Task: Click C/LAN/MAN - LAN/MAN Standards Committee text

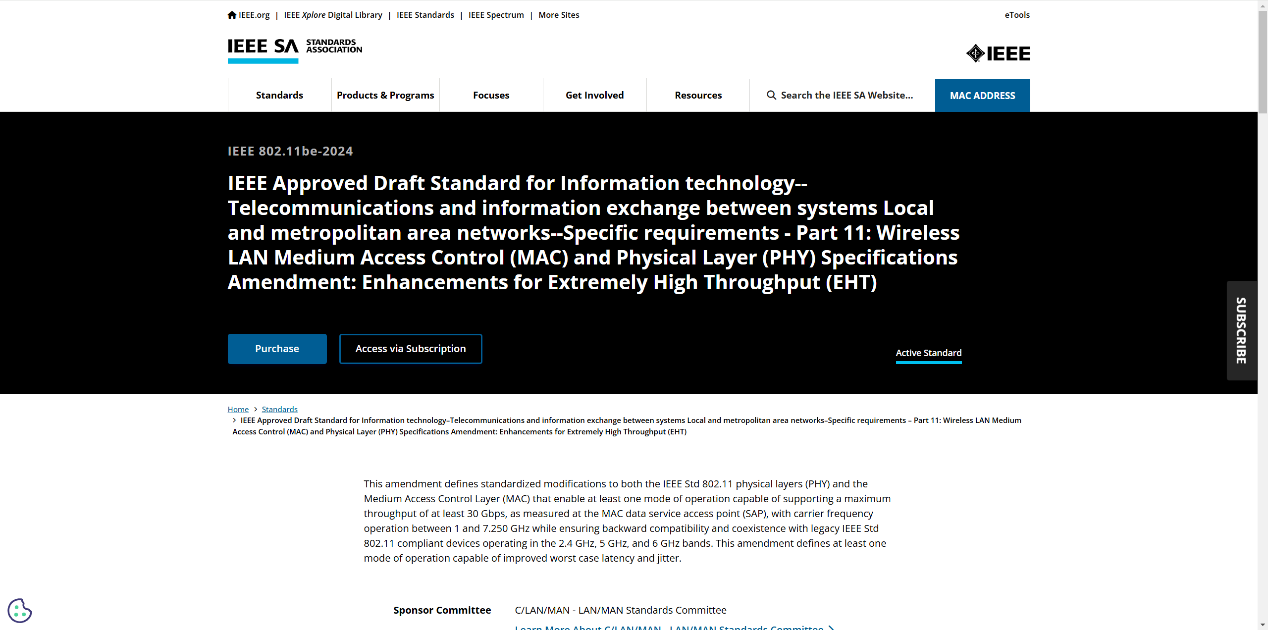Action: tap(620, 610)
